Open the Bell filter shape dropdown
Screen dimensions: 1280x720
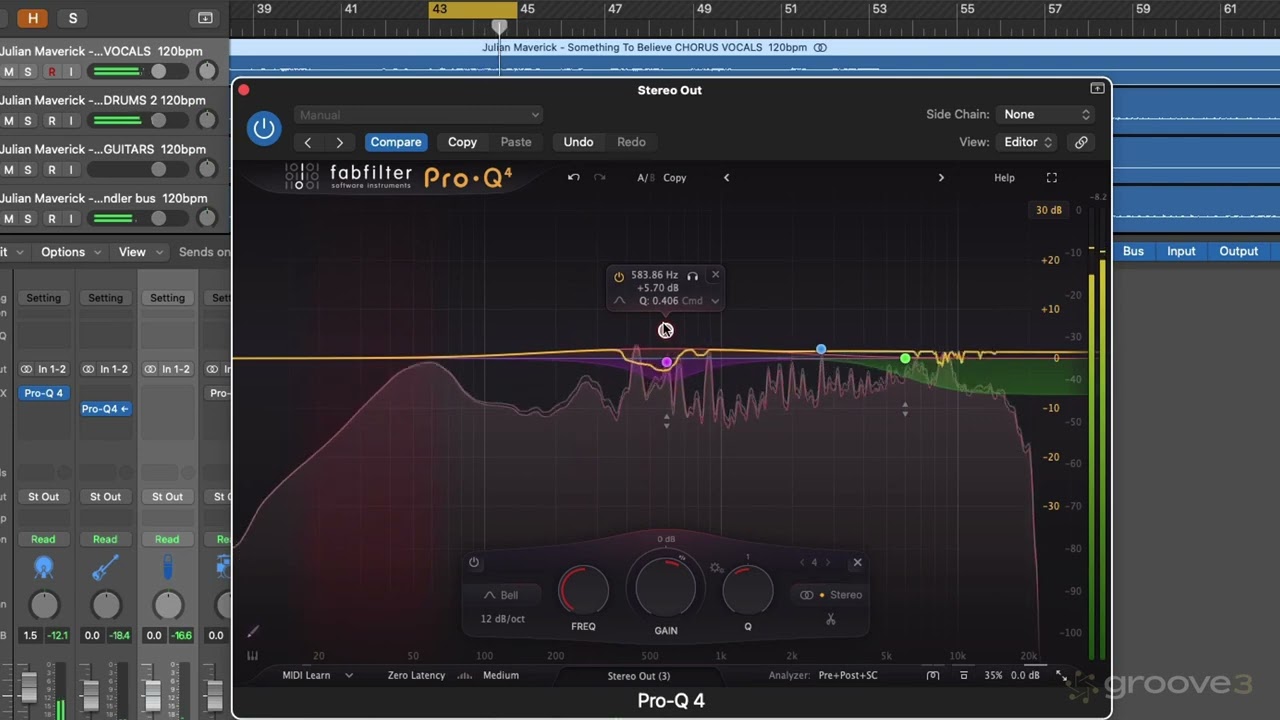[x=502, y=595]
